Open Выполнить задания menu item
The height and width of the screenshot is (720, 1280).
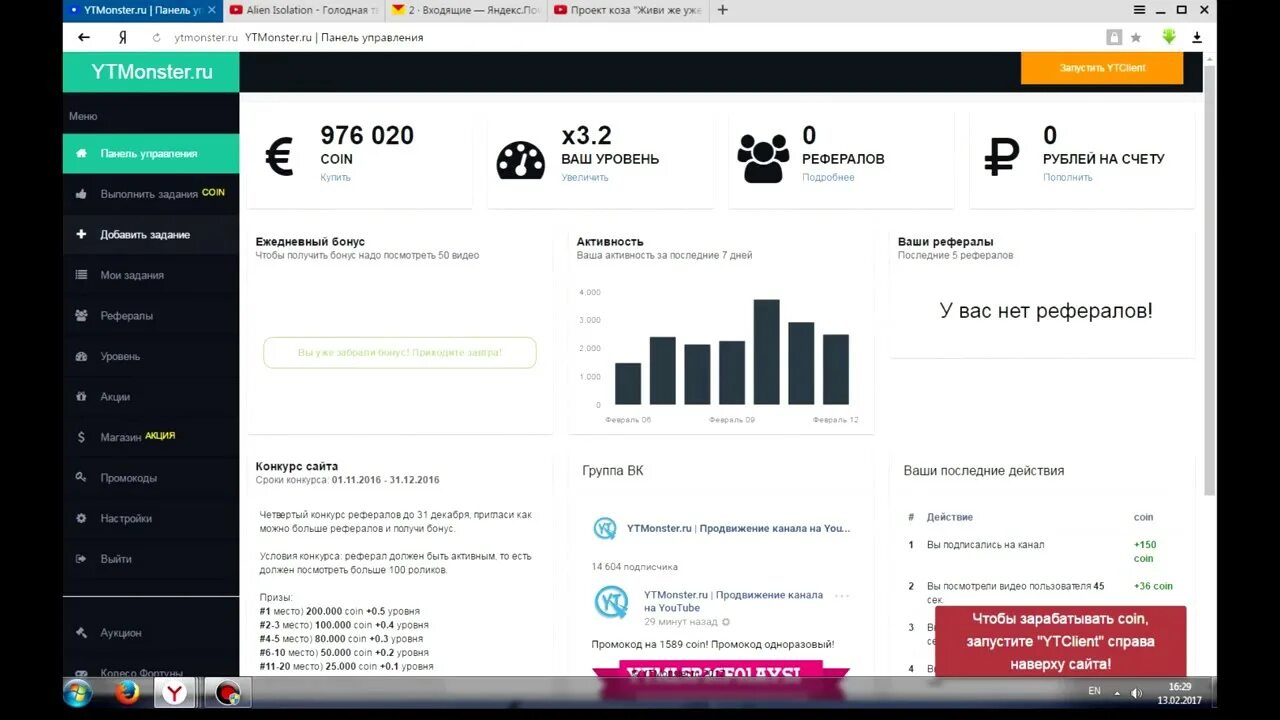point(151,194)
